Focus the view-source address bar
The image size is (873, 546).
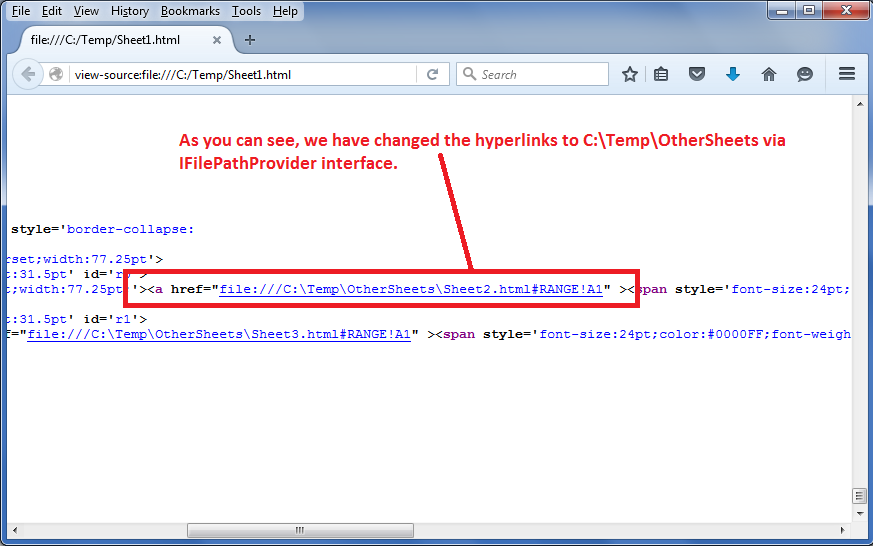(240, 74)
